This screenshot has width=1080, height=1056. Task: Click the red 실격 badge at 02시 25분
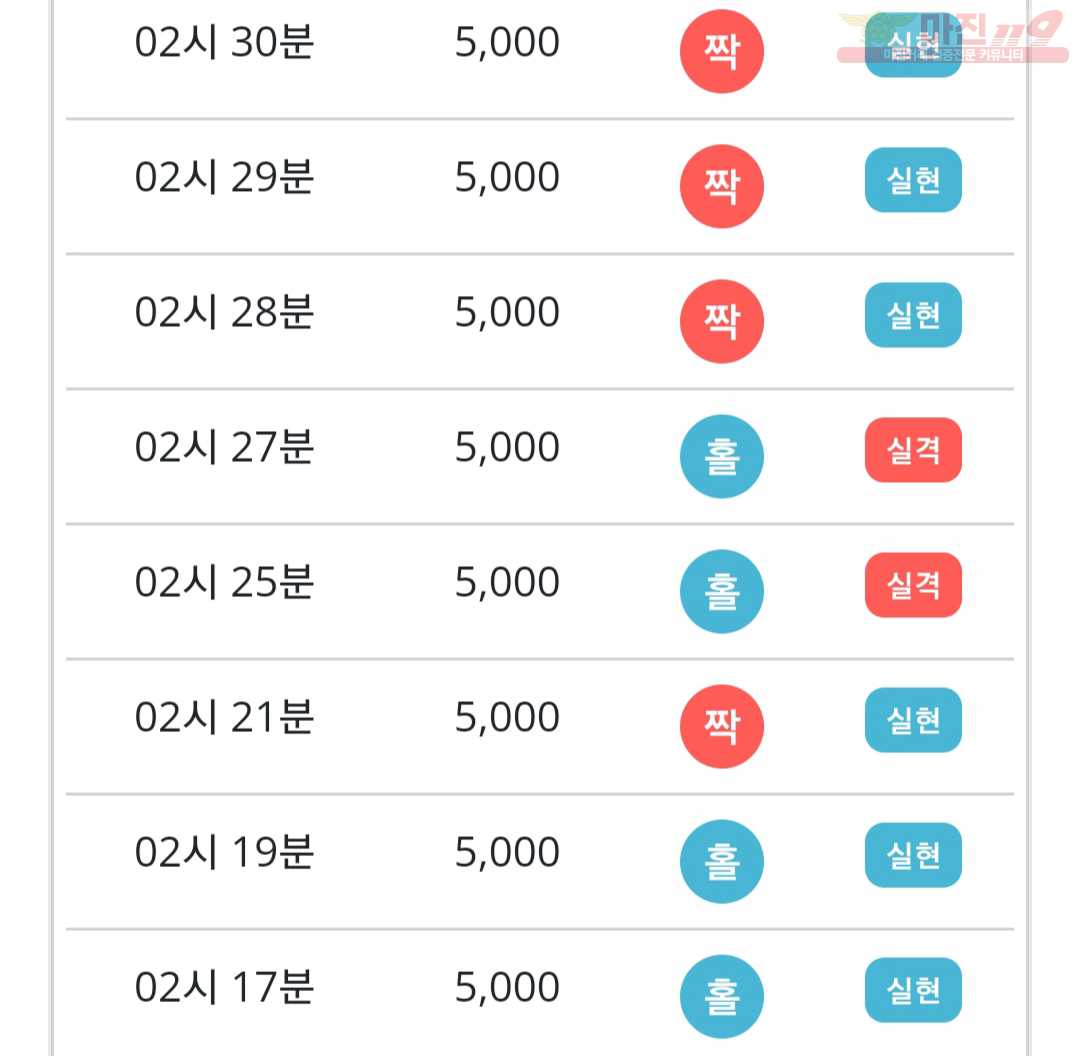913,585
